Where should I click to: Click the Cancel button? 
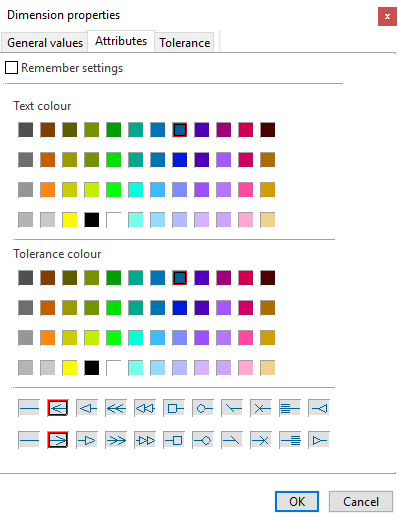[x=361, y=501]
